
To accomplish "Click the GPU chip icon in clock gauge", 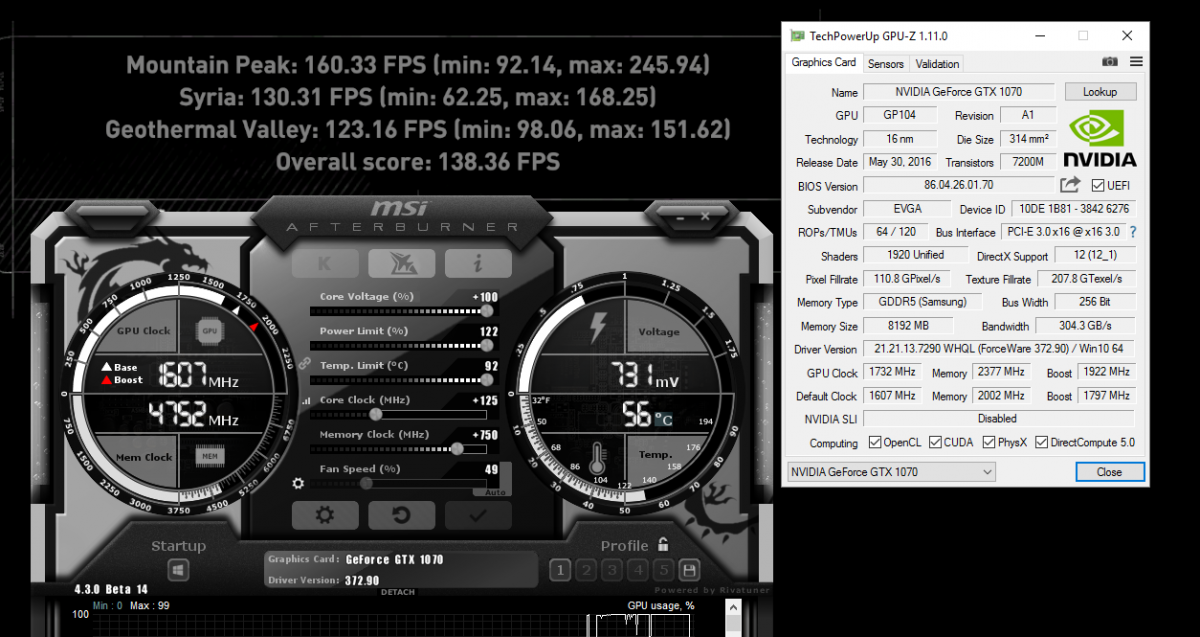I will 209,331.
